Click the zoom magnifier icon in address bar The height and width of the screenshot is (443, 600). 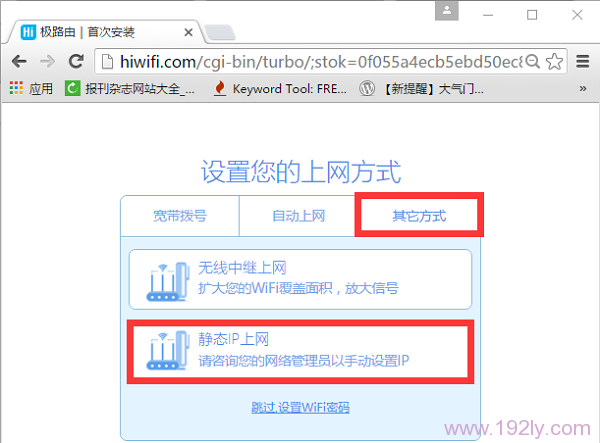(x=534, y=60)
